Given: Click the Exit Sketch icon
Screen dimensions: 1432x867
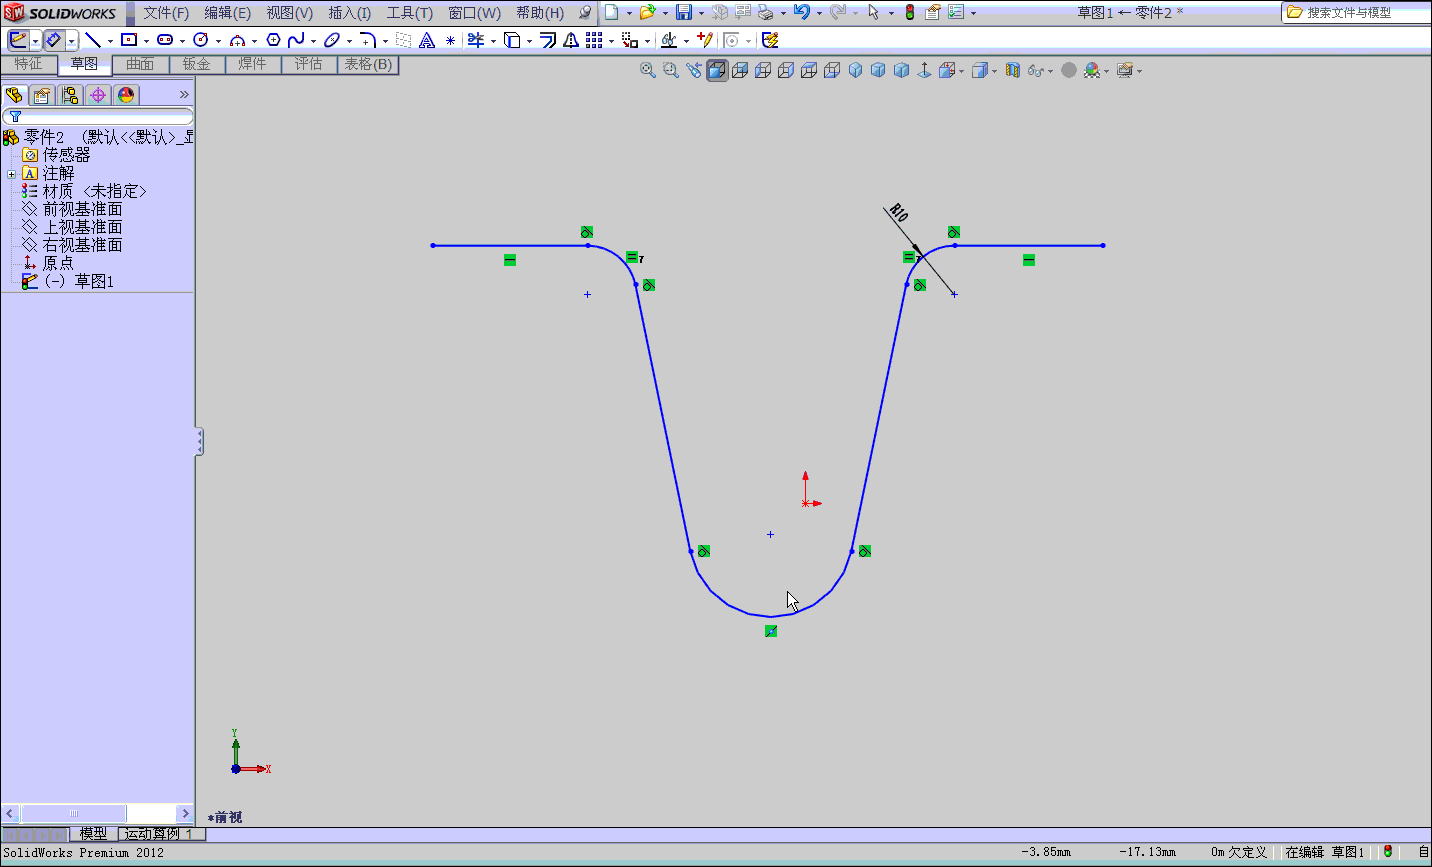Looking at the screenshot, I should [x=18, y=40].
